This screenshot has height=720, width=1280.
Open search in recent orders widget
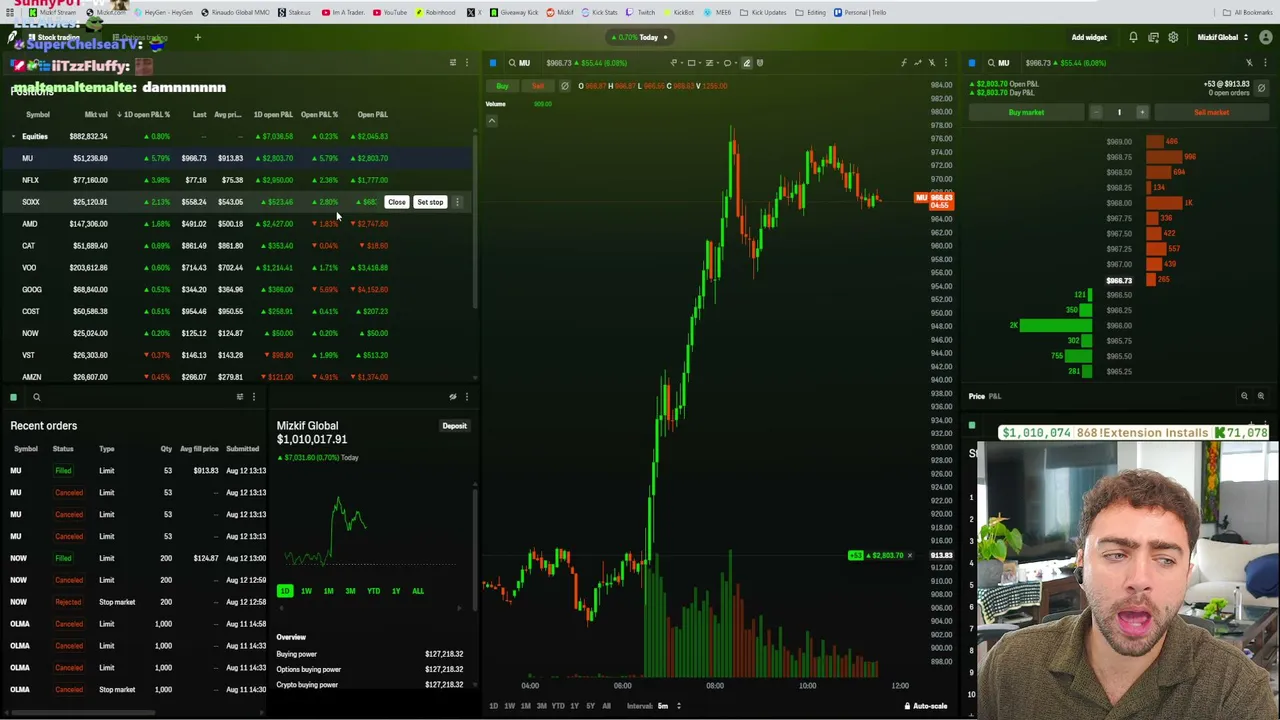click(36, 397)
